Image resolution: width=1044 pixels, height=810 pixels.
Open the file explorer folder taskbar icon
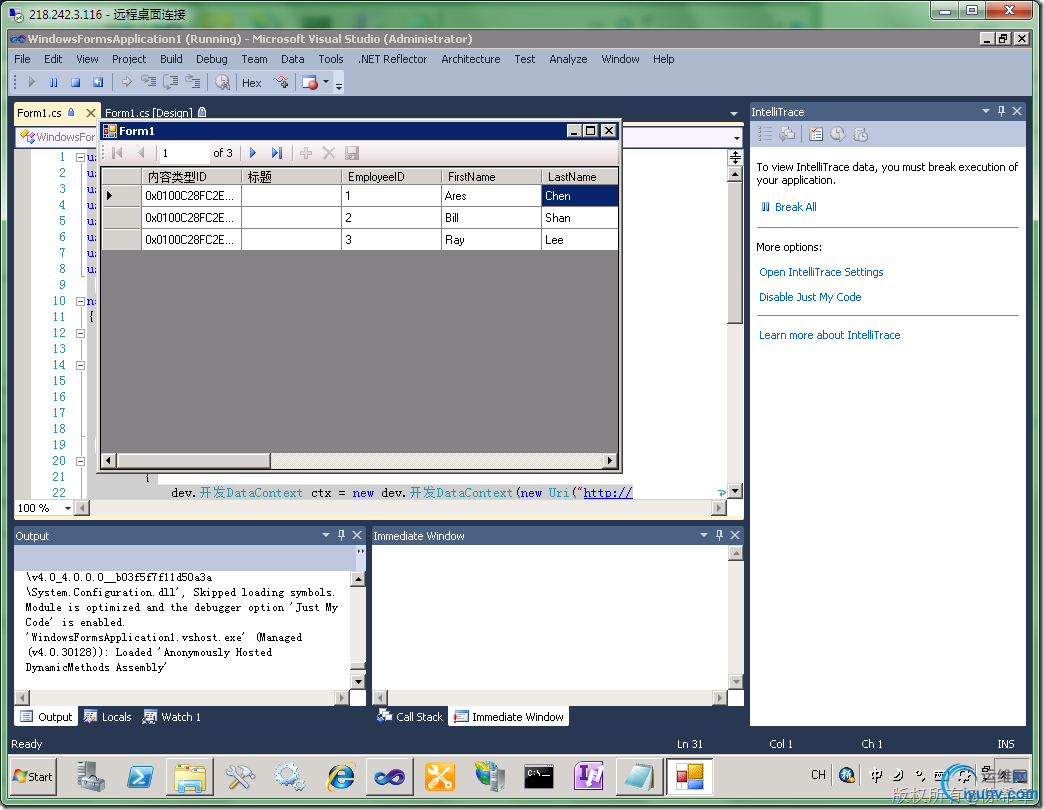[190, 777]
